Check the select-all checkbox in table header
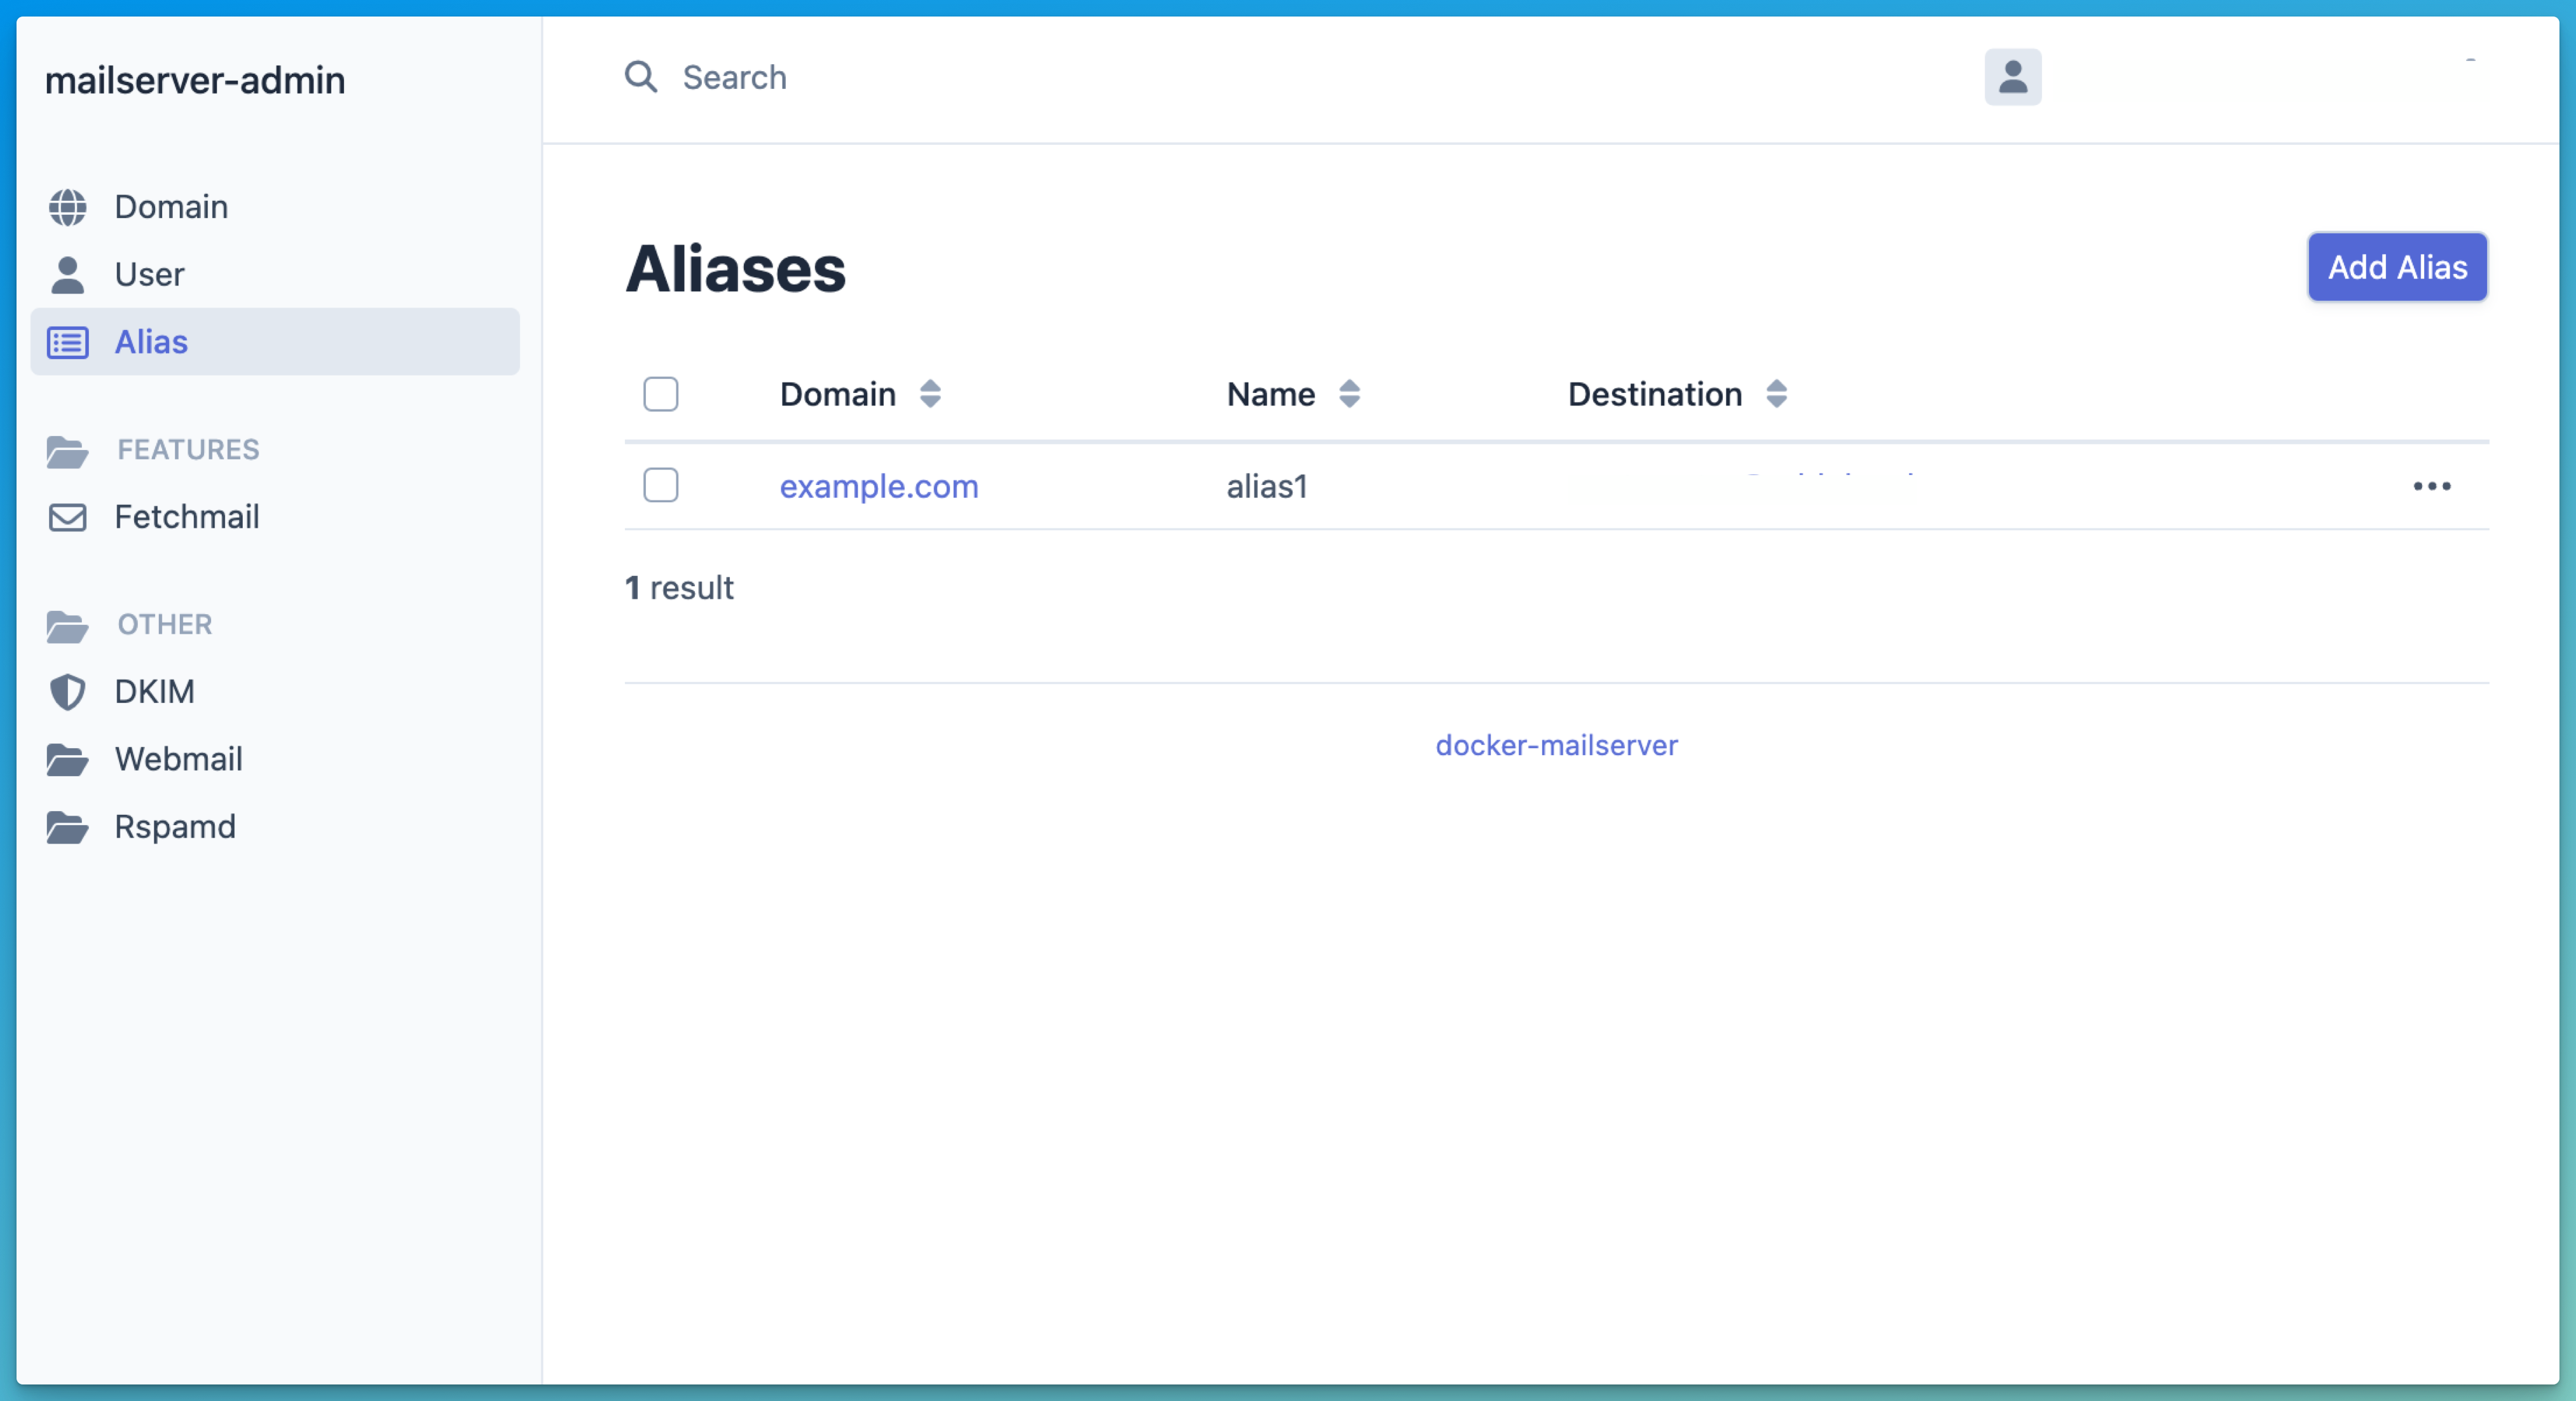 coord(660,394)
